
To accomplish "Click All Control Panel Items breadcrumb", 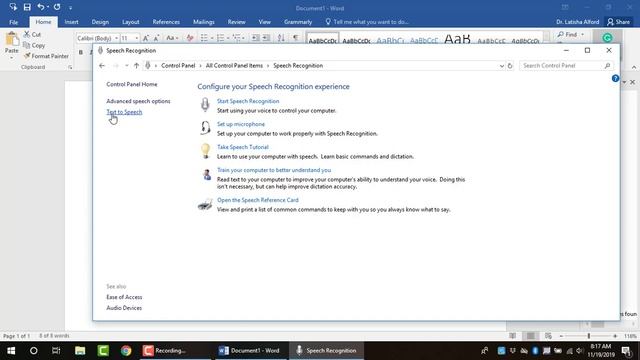I will [x=234, y=65].
